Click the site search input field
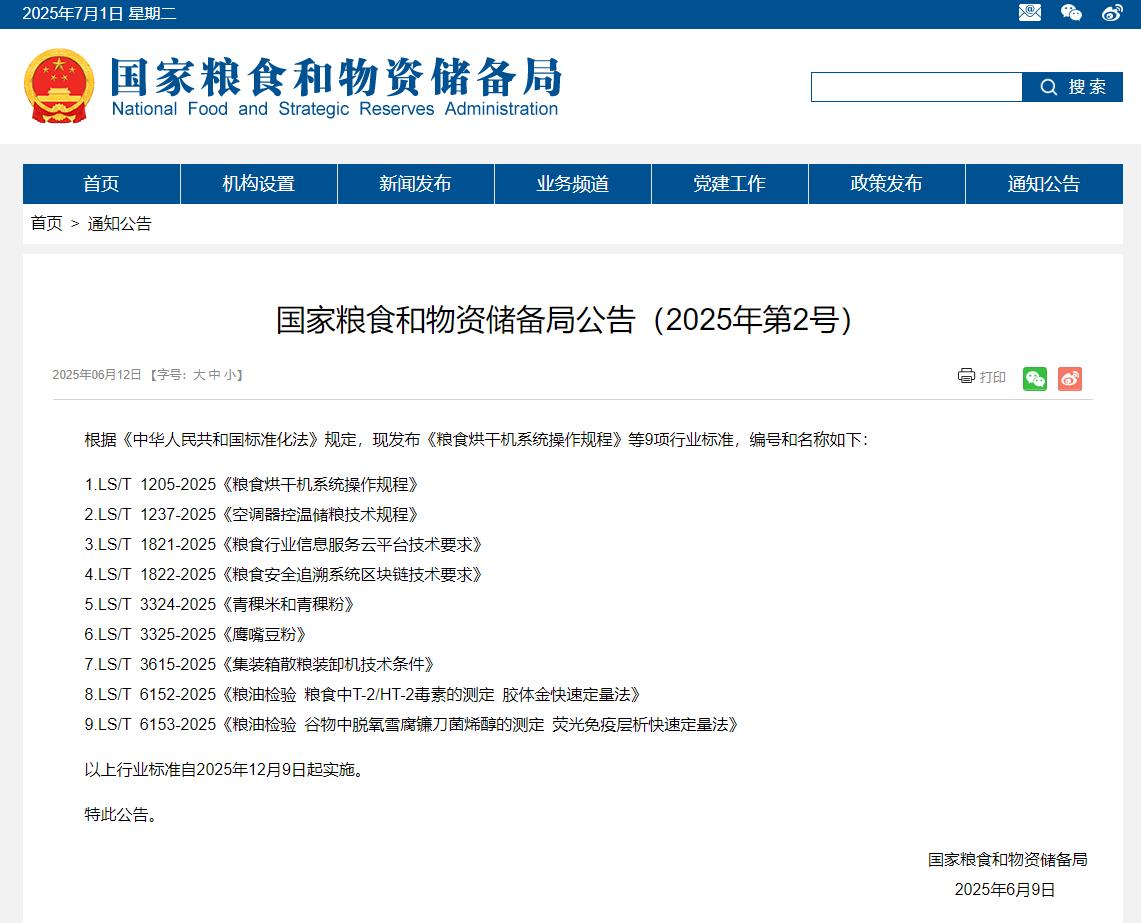This screenshot has height=923, width=1141. tap(916, 87)
